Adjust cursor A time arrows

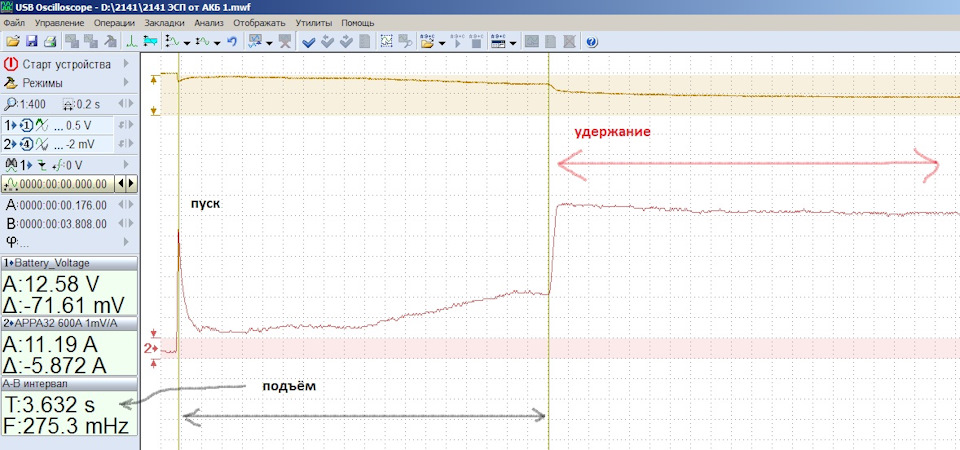point(126,204)
